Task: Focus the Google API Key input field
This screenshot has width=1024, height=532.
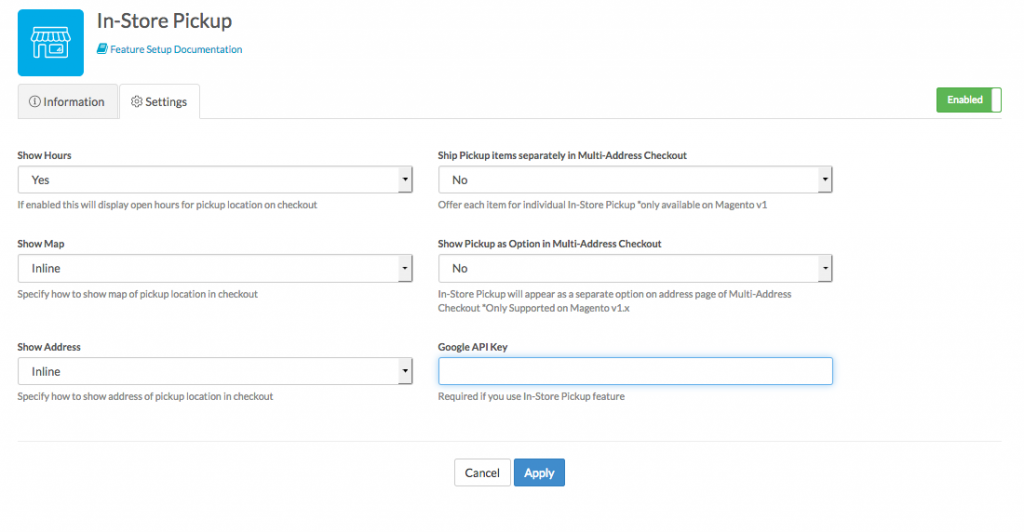Action: (635, 371)
